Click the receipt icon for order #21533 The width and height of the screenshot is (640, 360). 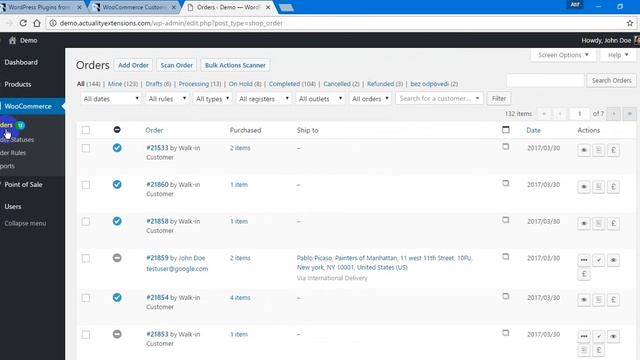(598, 150)
